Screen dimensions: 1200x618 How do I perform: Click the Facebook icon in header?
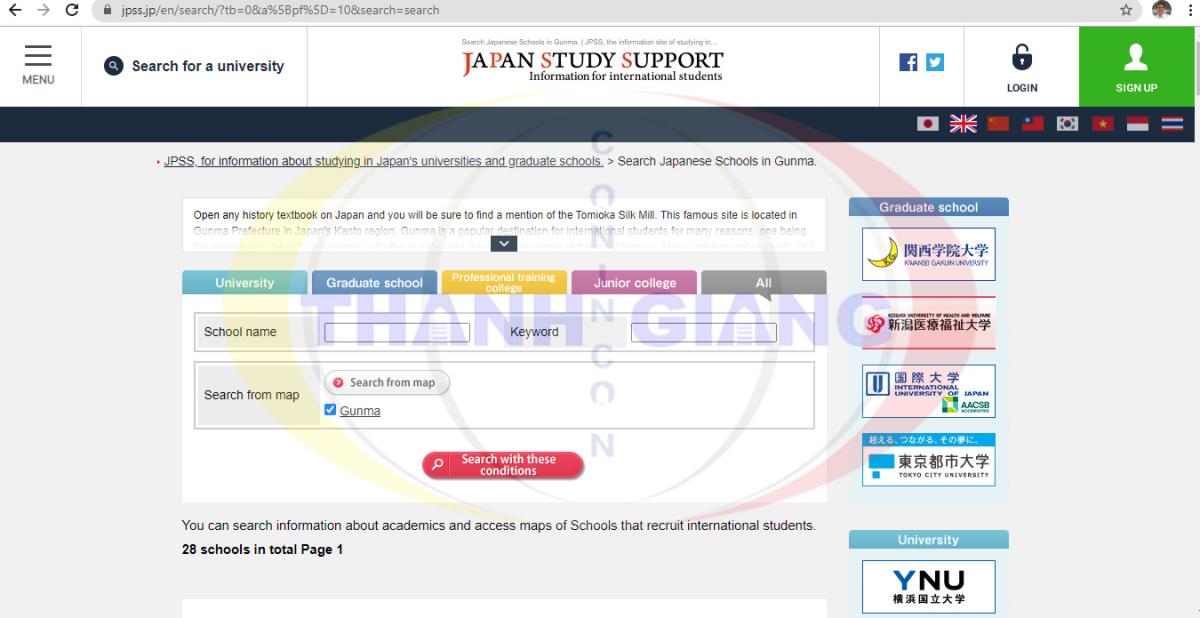[908, 62]
